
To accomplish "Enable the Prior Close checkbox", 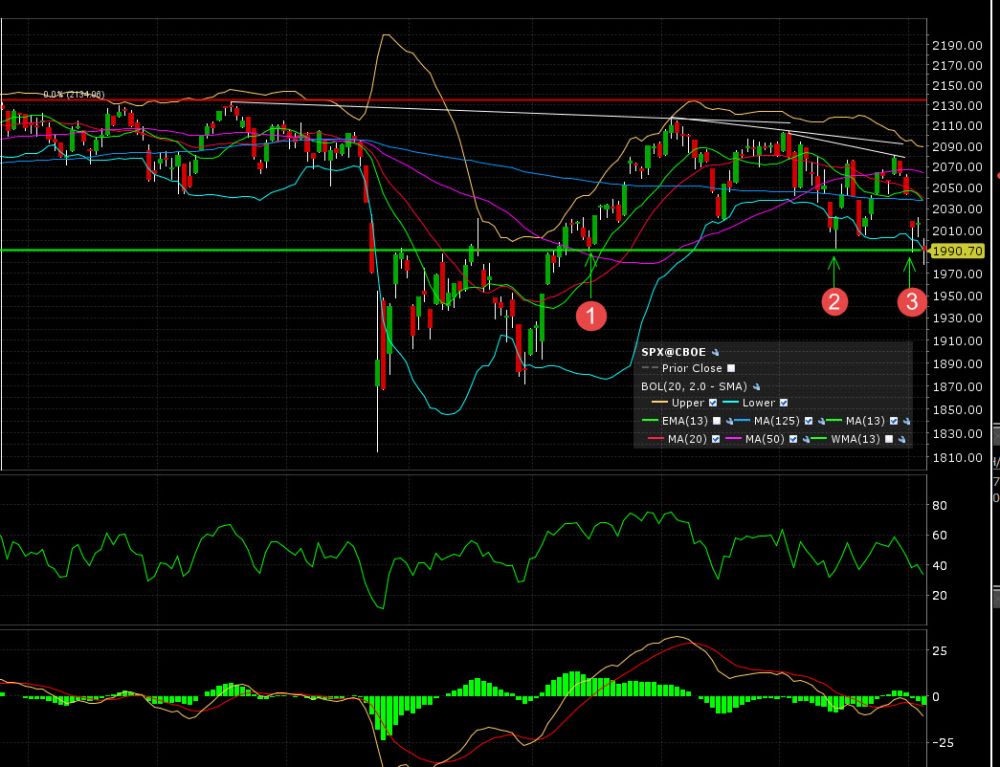I will pyautogui.click(x=731, y=368).
